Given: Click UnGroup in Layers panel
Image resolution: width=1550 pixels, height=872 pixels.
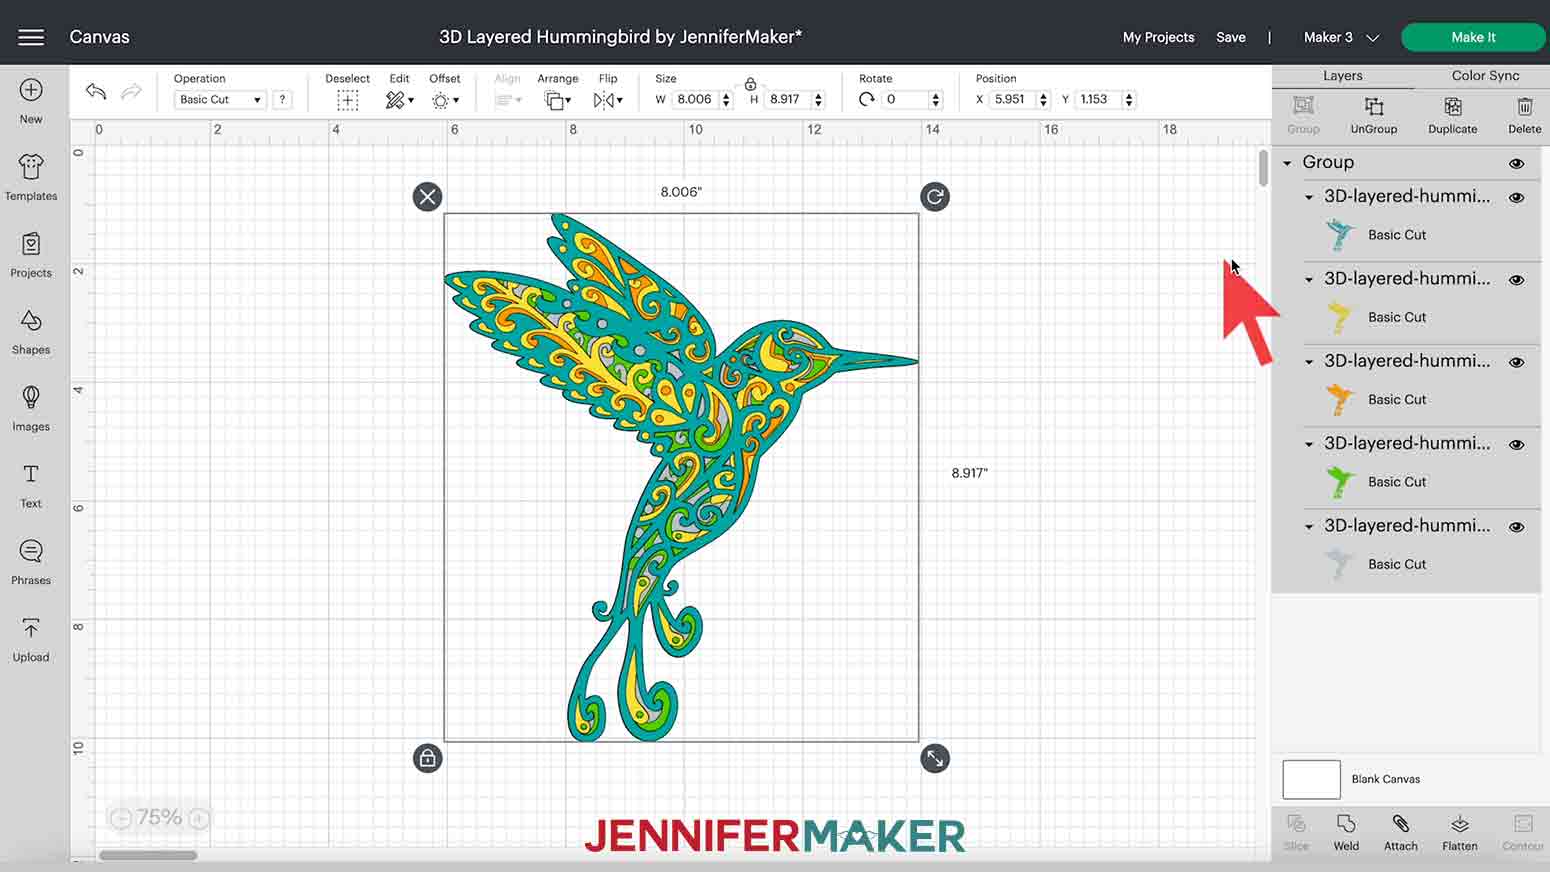Looking at the screenshot, I should 1374,116.
